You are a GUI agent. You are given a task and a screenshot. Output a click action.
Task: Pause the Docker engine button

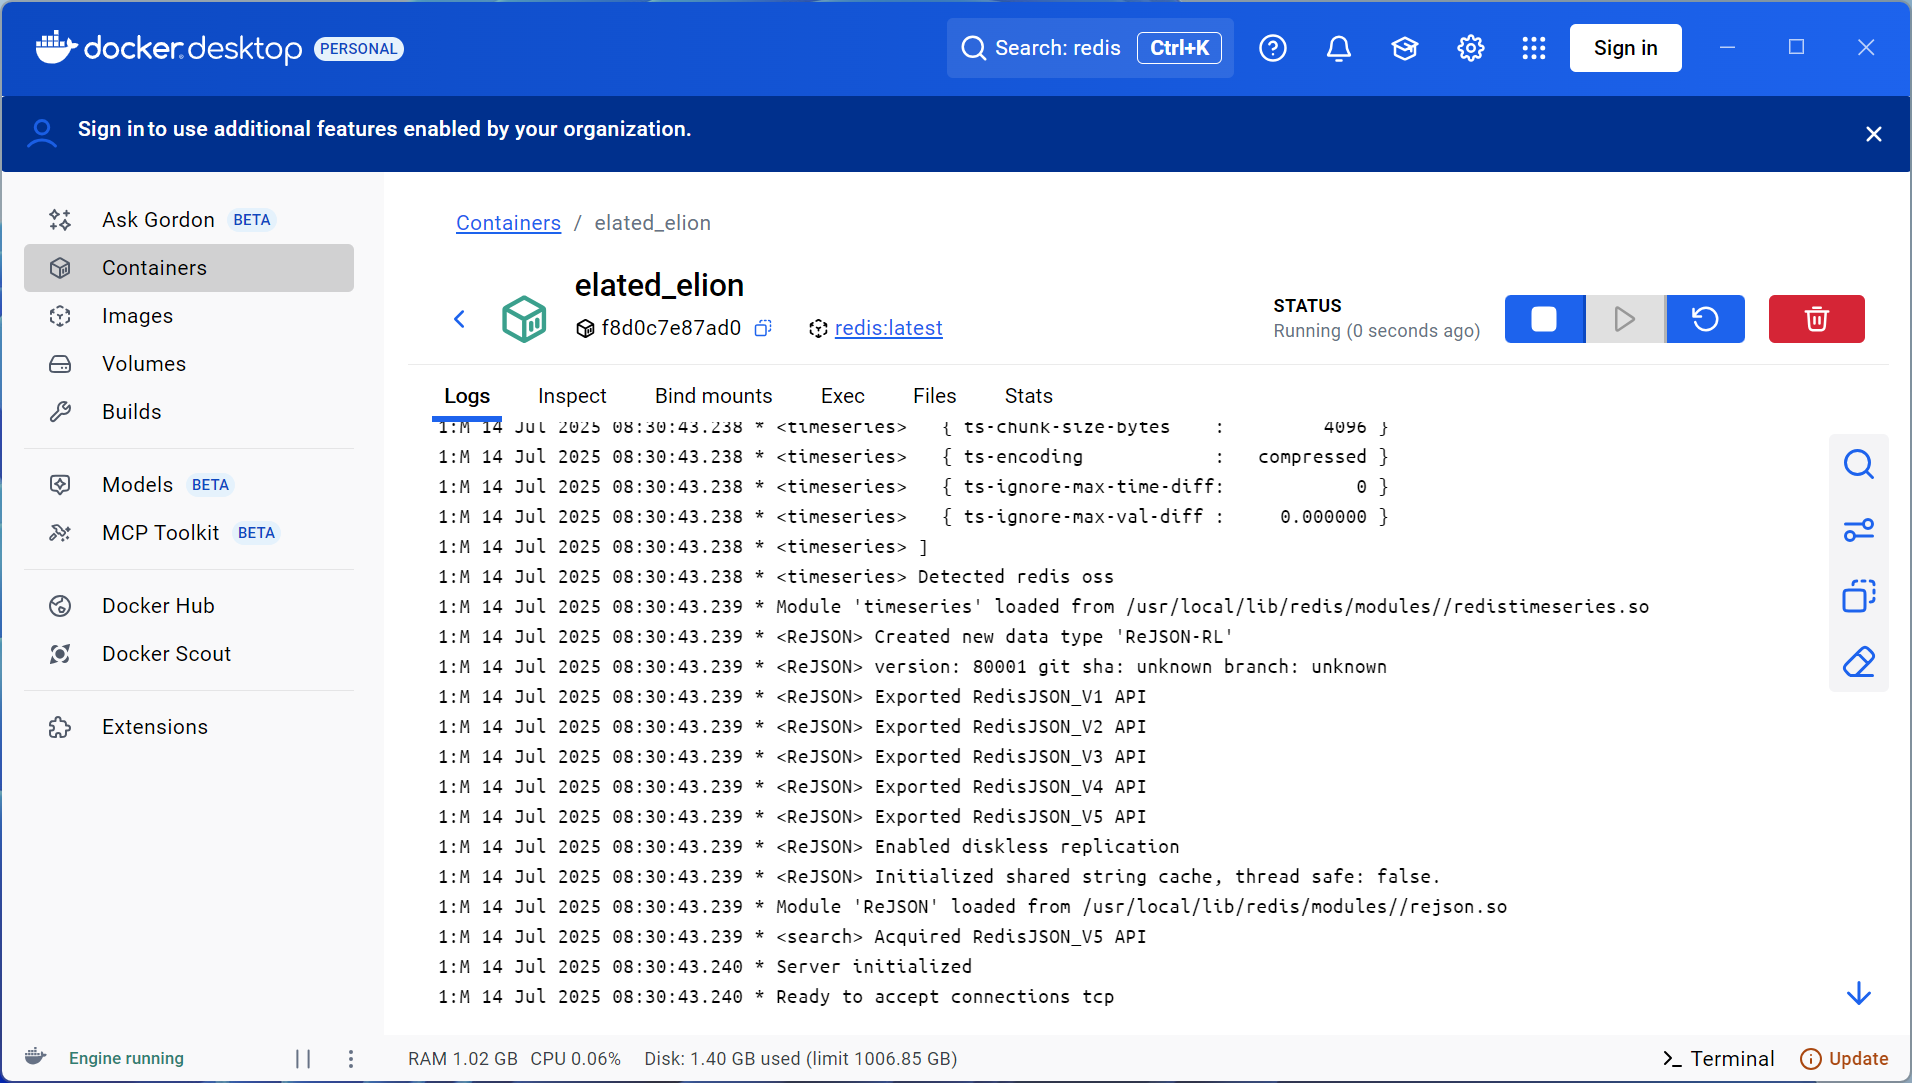pos(303,1059)
